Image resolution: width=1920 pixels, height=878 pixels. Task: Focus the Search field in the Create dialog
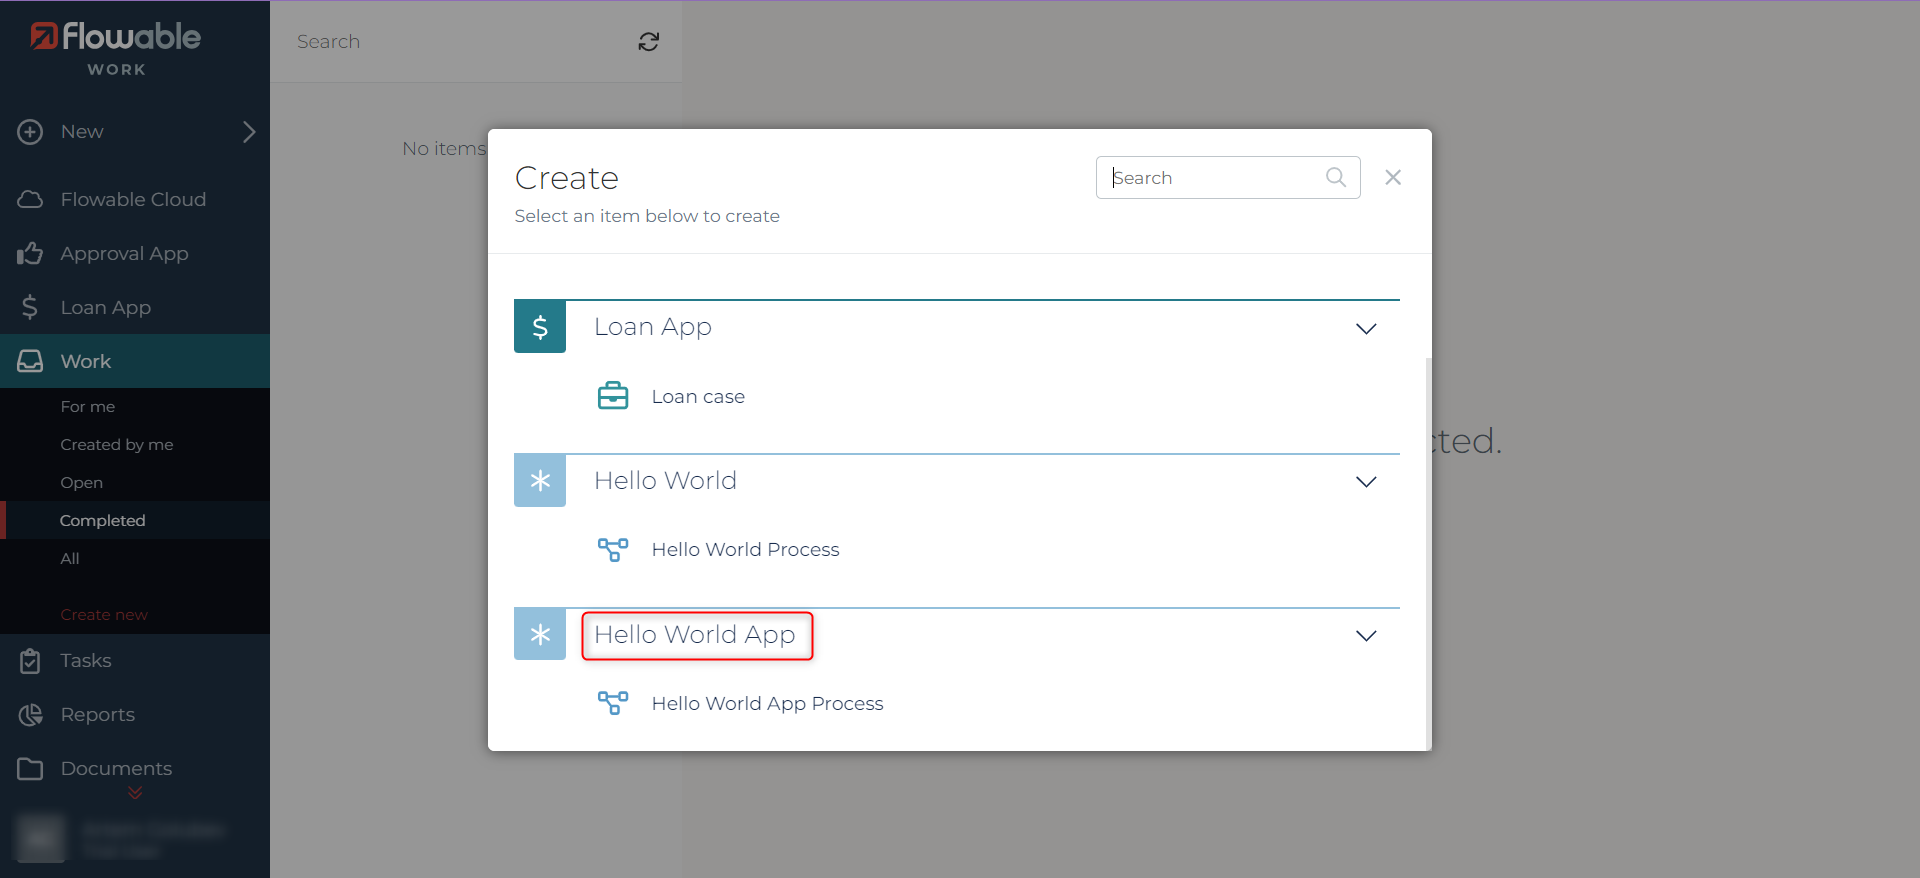(x=1215, y=177)
